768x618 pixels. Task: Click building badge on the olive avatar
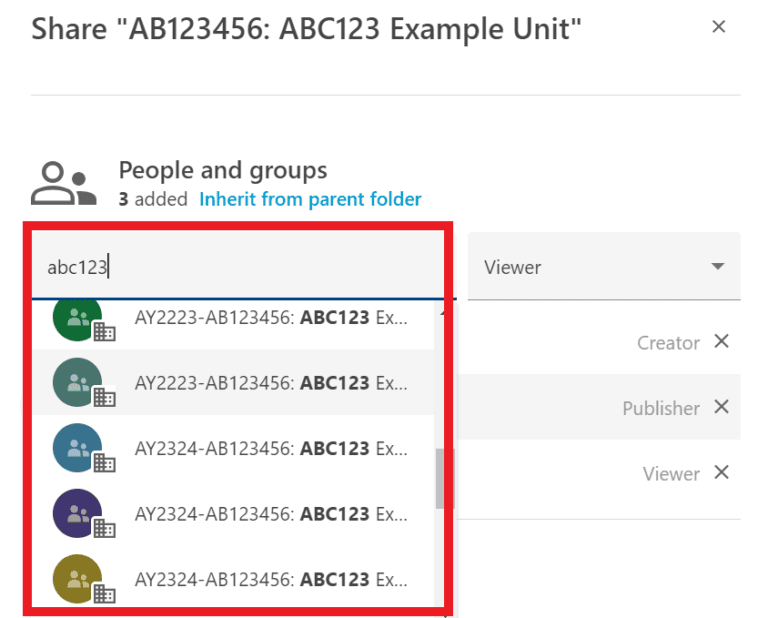[105, 595]
